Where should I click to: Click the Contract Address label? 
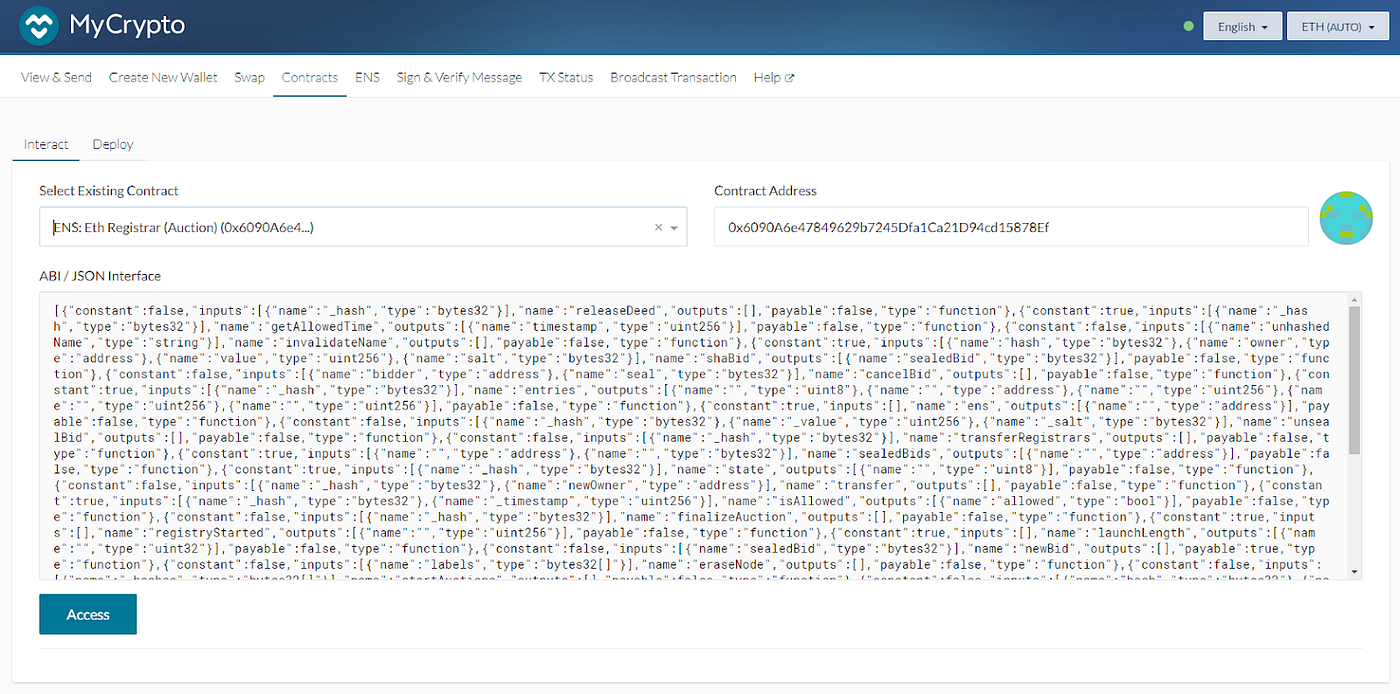[765, 190]
